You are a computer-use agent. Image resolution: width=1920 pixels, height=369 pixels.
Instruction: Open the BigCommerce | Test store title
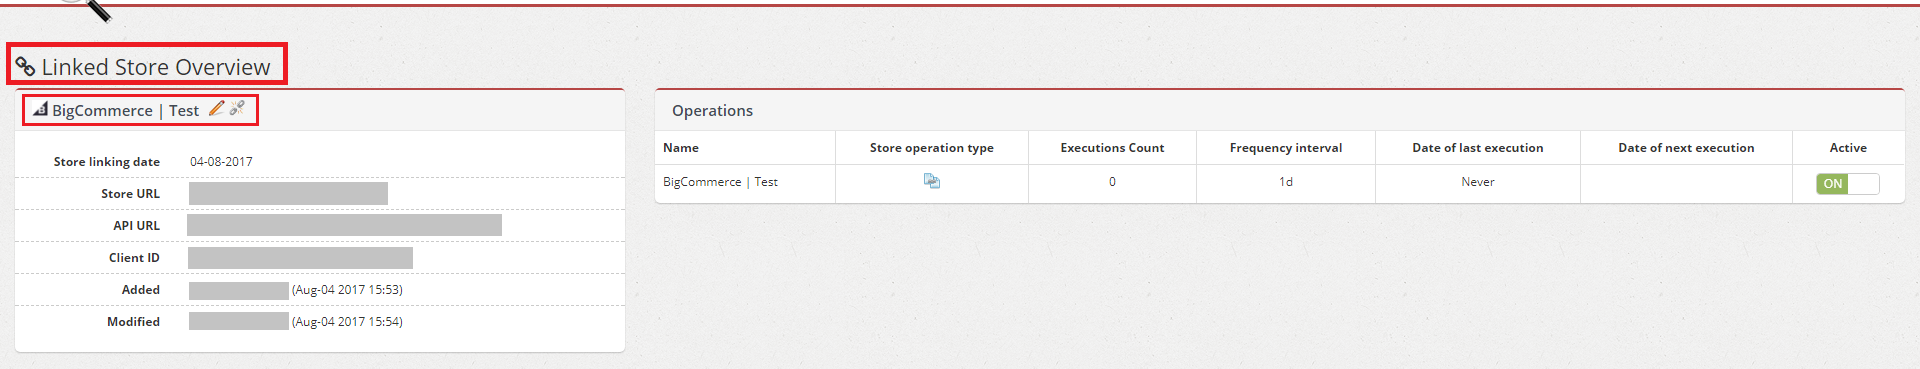[125, 110]
